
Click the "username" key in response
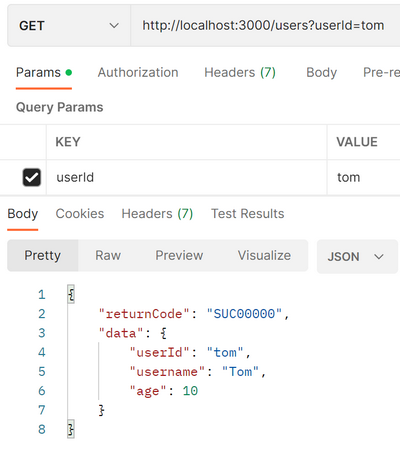coord(167,372)
